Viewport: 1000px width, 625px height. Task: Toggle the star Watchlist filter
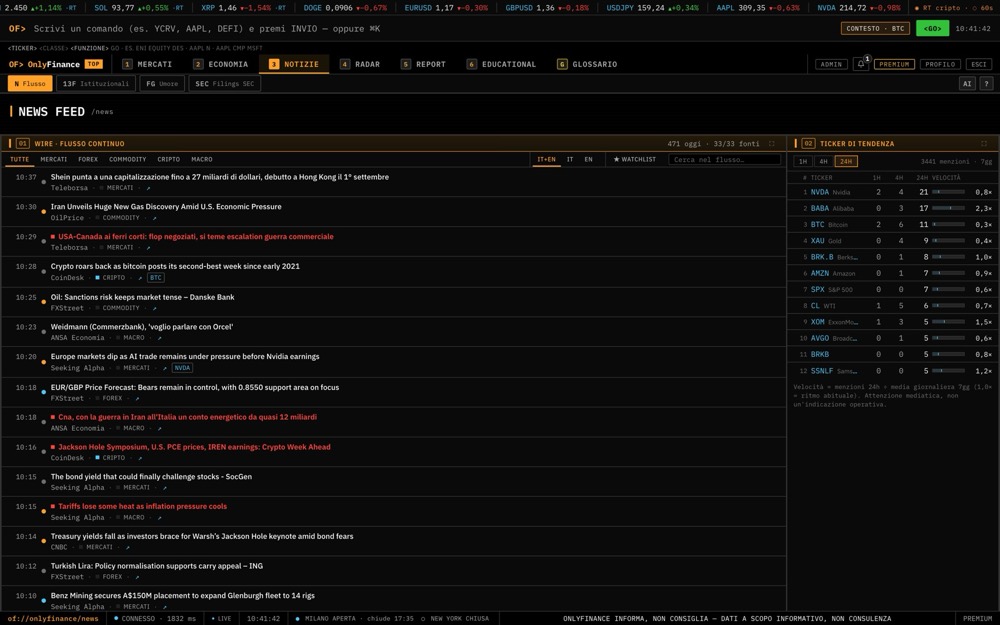[x=635, y=159]
